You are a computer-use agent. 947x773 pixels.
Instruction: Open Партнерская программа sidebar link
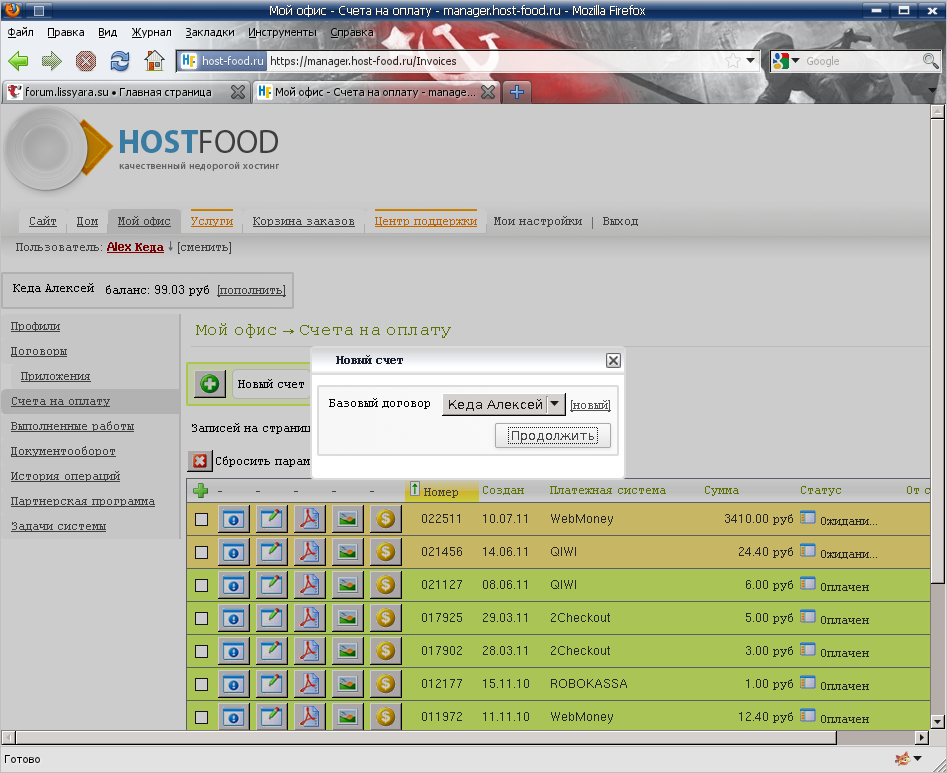point(83,501)
